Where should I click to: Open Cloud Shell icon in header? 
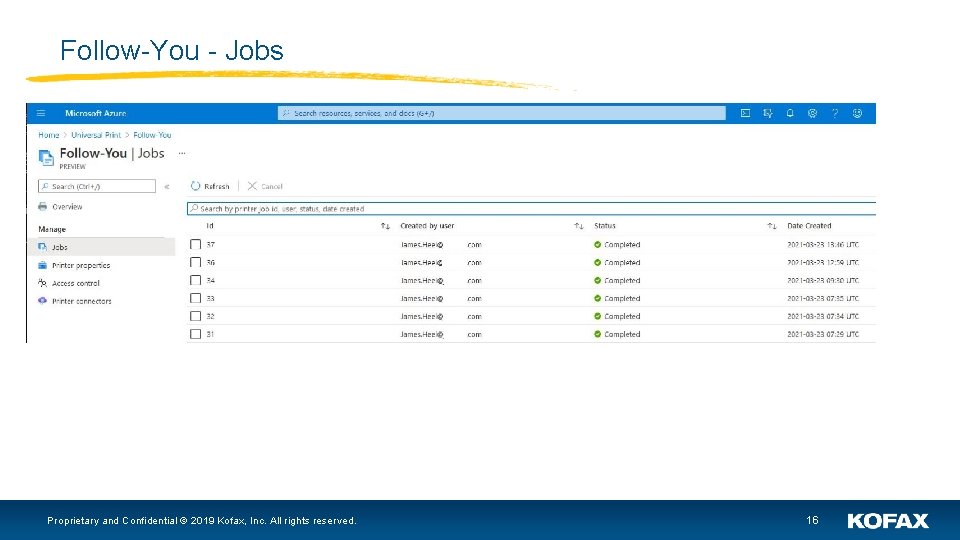pyautogui.click(x=745, y=113)
